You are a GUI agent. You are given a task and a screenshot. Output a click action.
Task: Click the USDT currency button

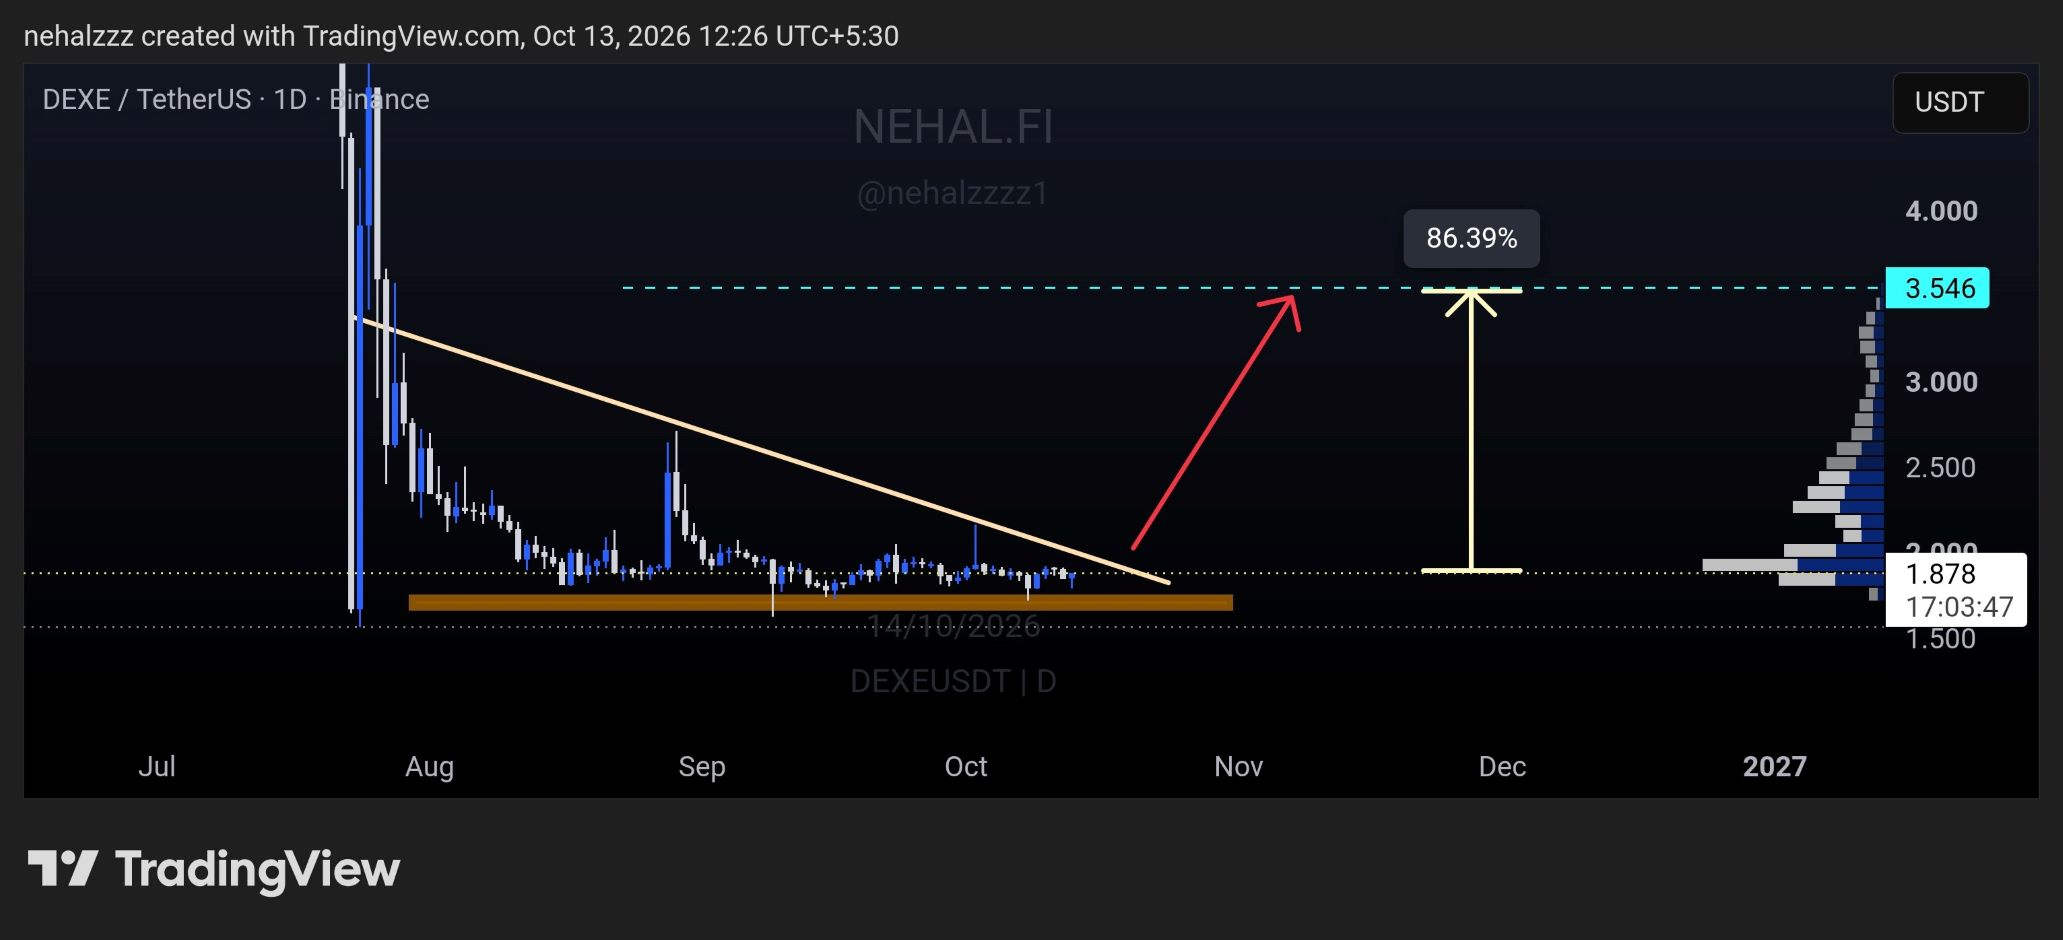1960,102
